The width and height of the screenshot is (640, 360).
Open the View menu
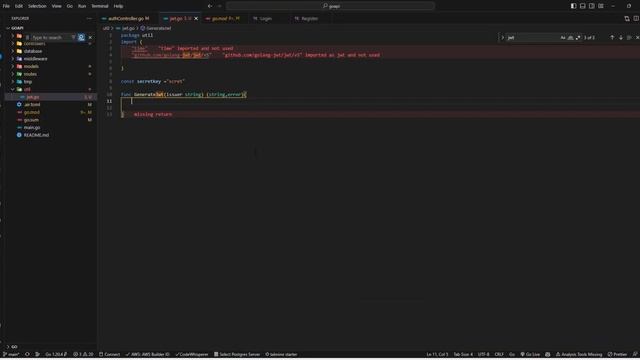click(56, 6)
